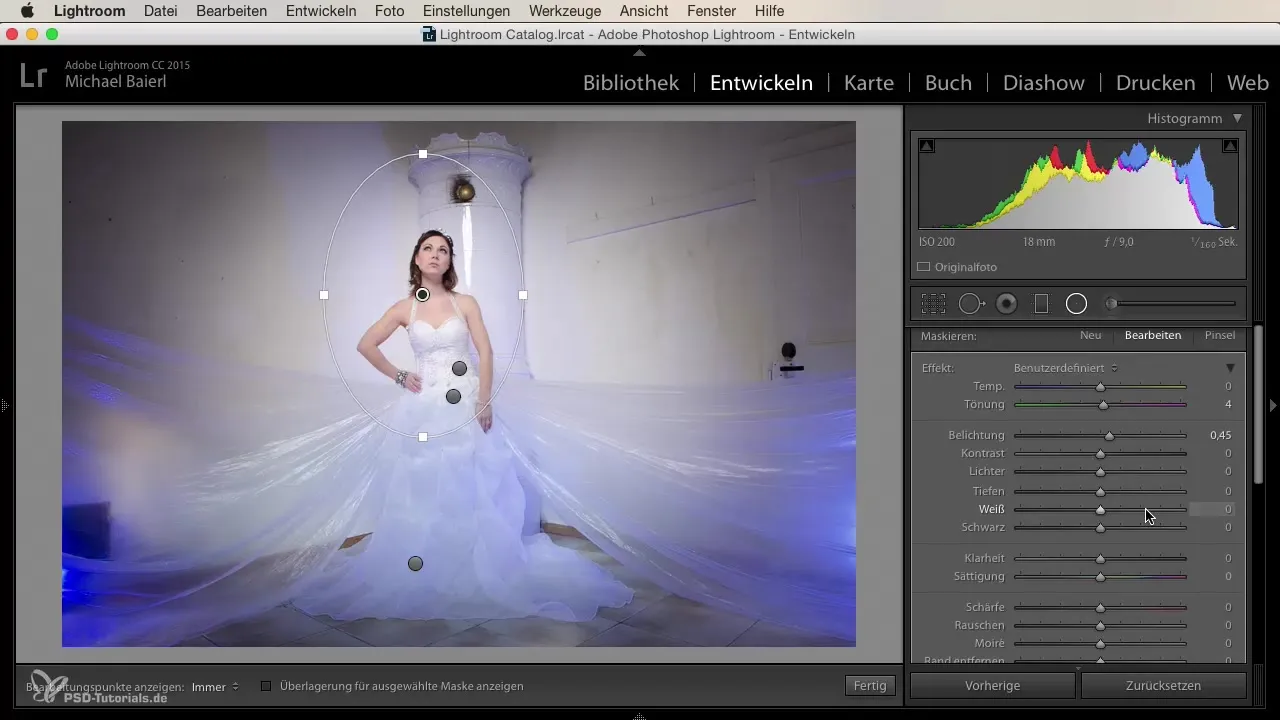Click the Weiß value field
This screenshot has width=1280, height=720.
(x=1212, y=510)
